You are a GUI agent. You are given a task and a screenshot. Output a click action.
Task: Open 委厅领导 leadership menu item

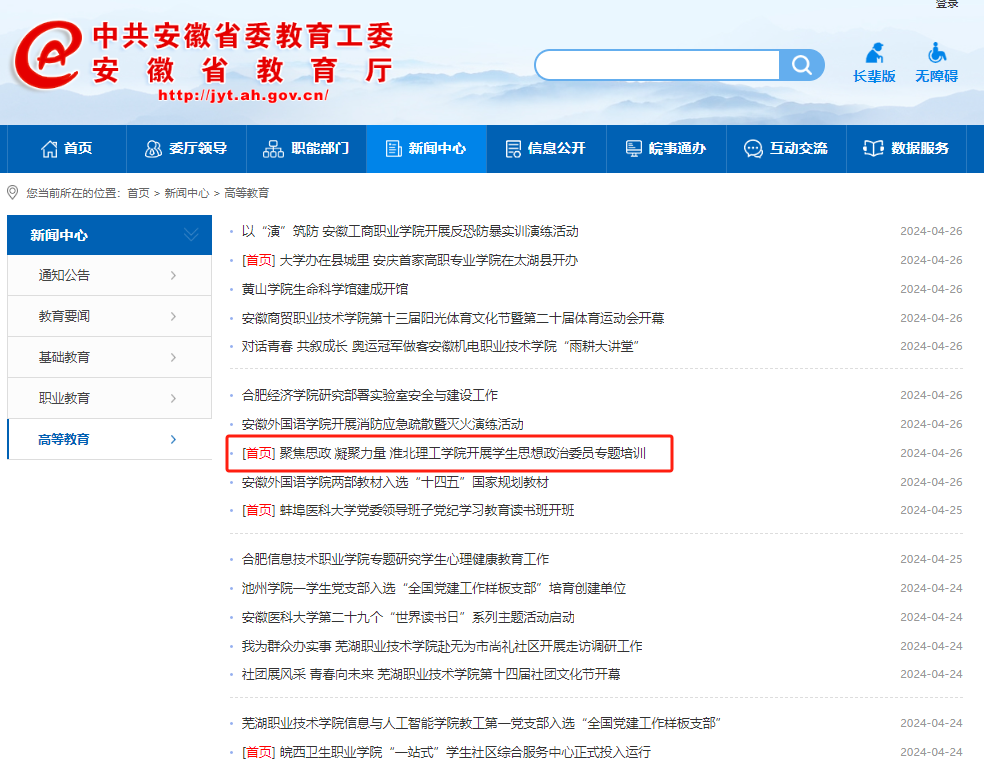click(x=186, y=148)
